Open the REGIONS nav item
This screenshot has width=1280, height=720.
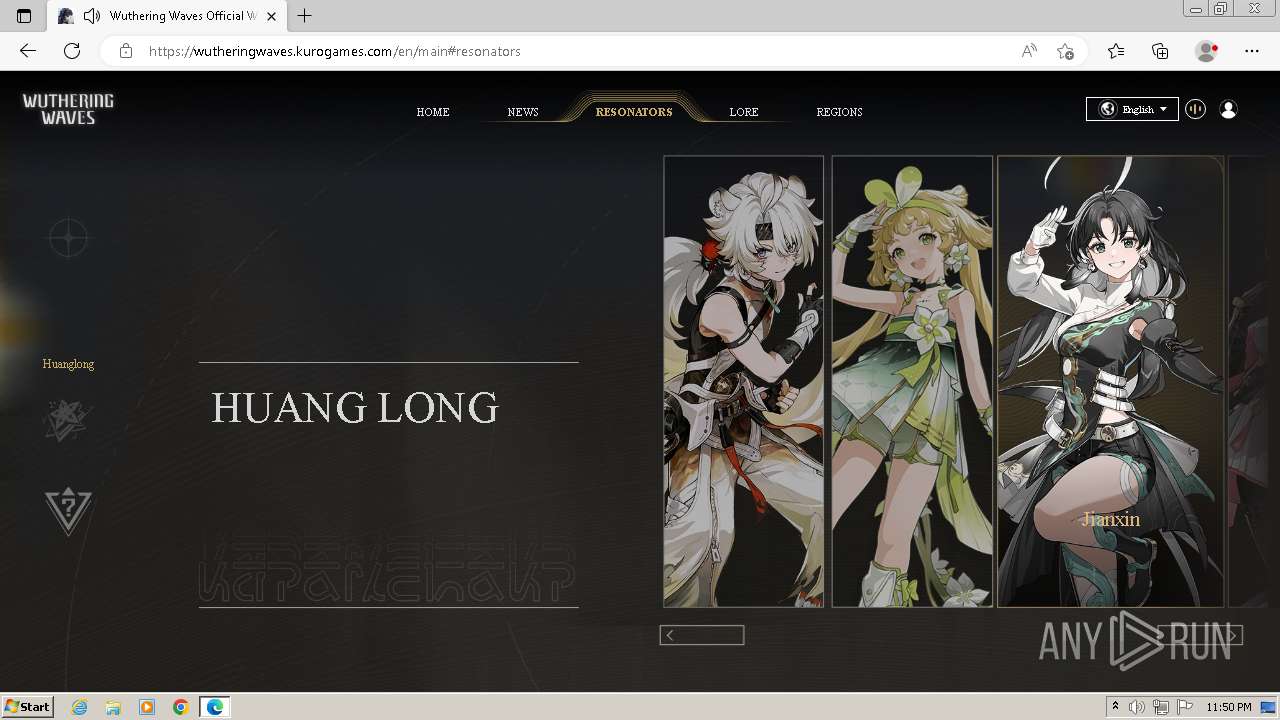(839, 112)
